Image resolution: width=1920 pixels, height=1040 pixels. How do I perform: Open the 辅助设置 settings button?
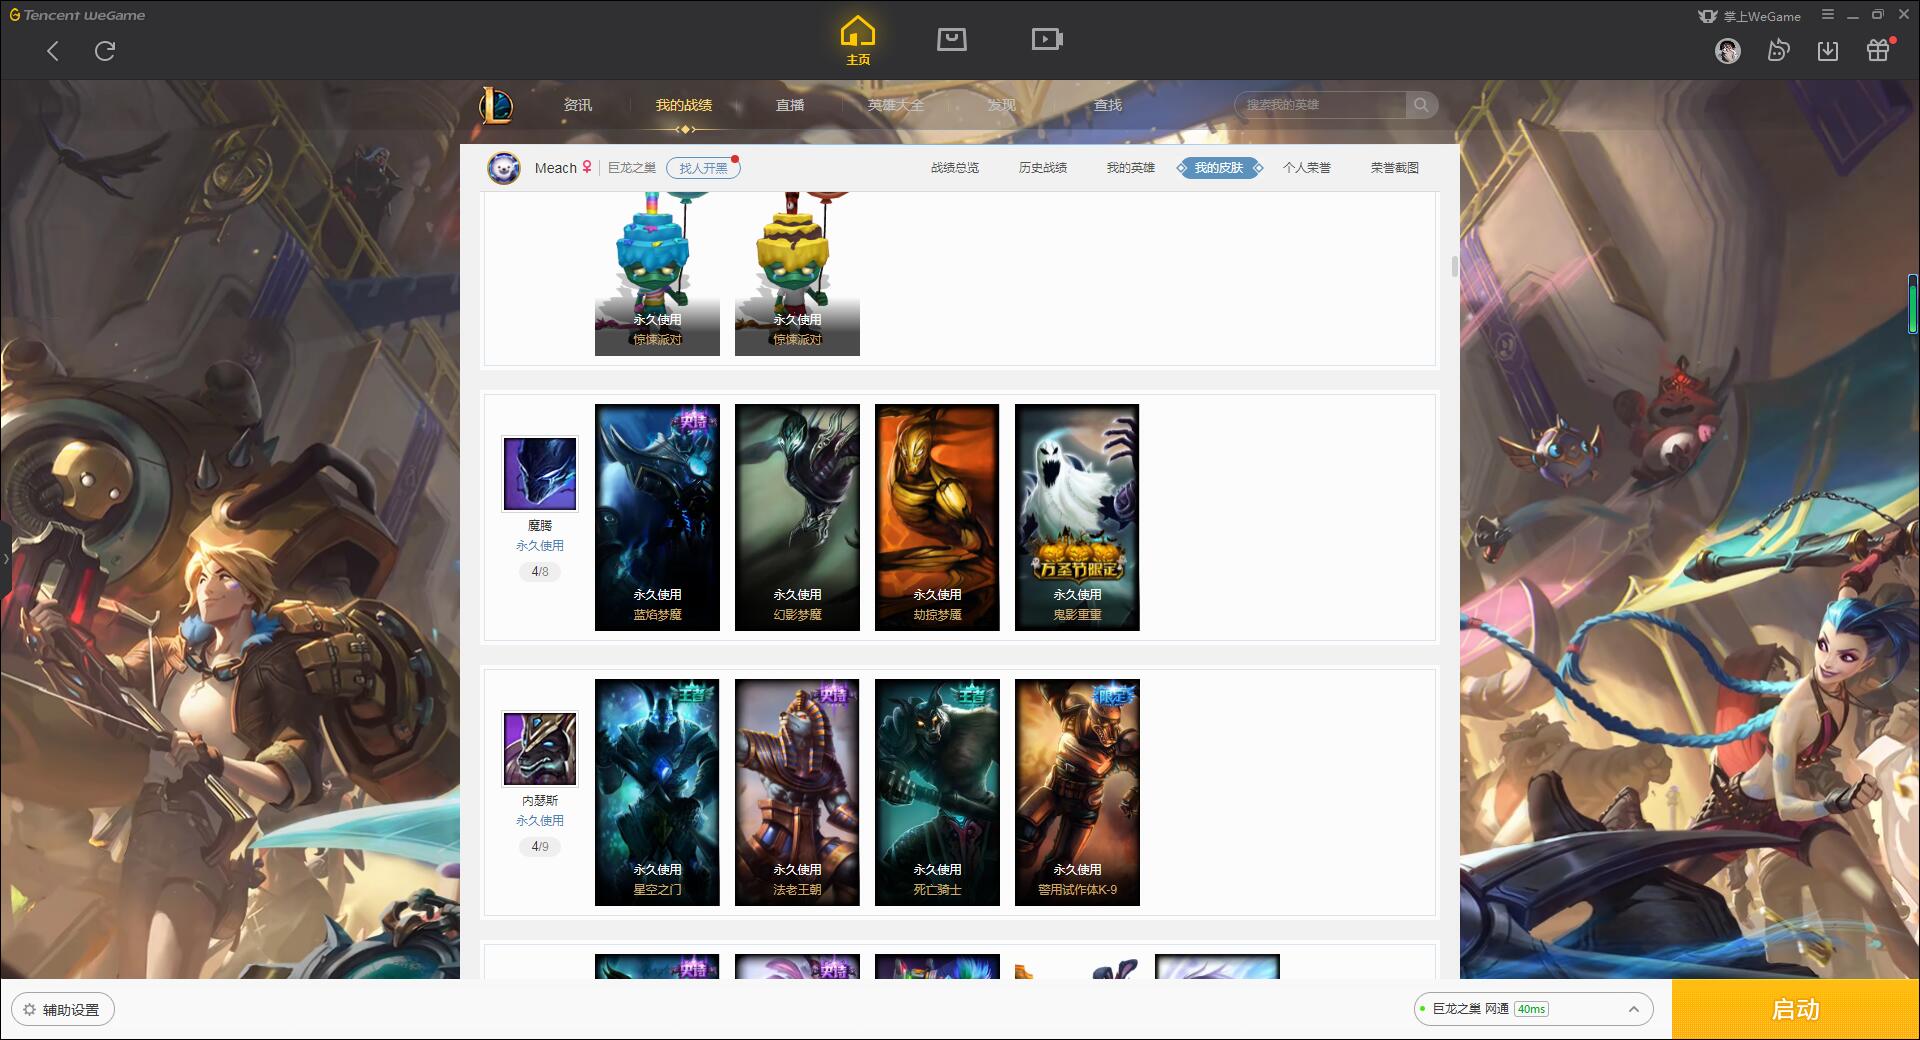(63, 1010)
